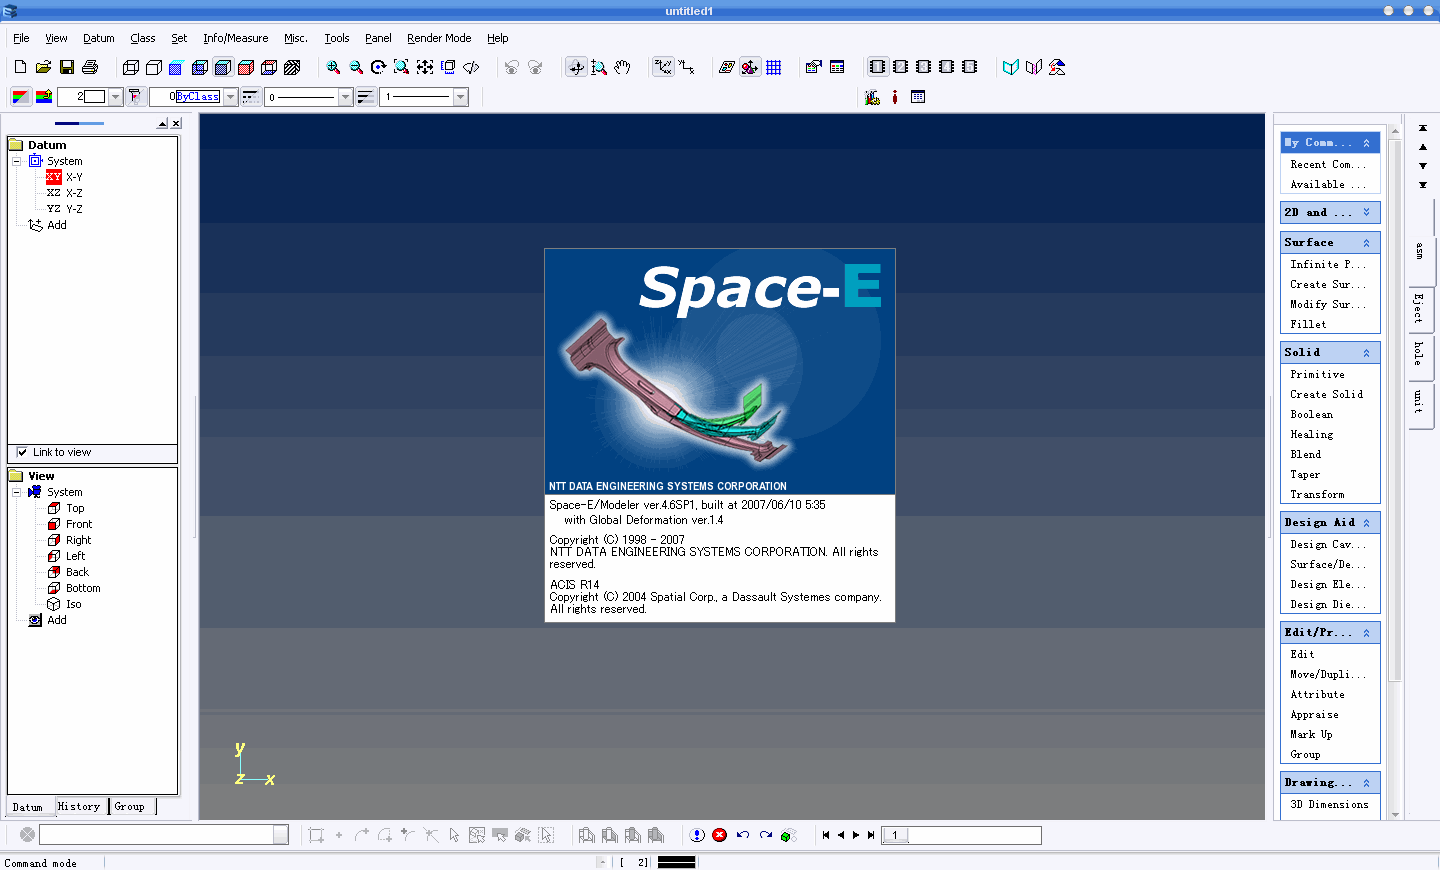This screenshot has height=870, width=1440.
Task: Toggle the shaded-with-edges cube display mode
Action: click(x=223, y=67)
